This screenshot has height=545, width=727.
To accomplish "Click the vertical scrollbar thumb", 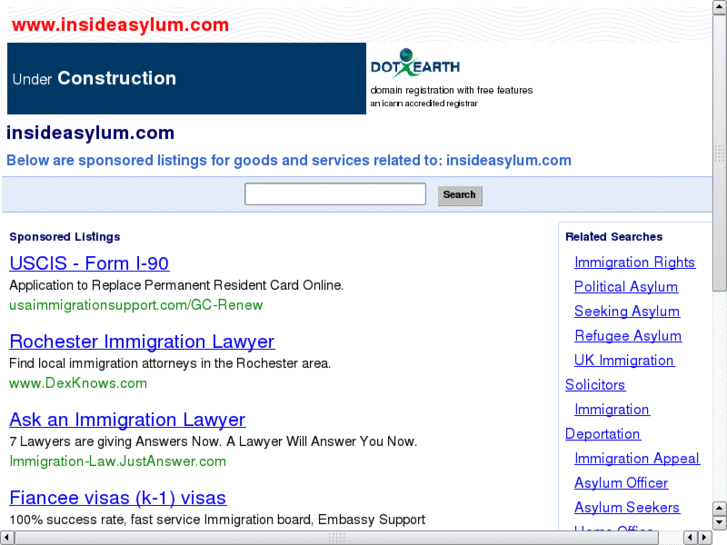I will (x=720, y=153).
